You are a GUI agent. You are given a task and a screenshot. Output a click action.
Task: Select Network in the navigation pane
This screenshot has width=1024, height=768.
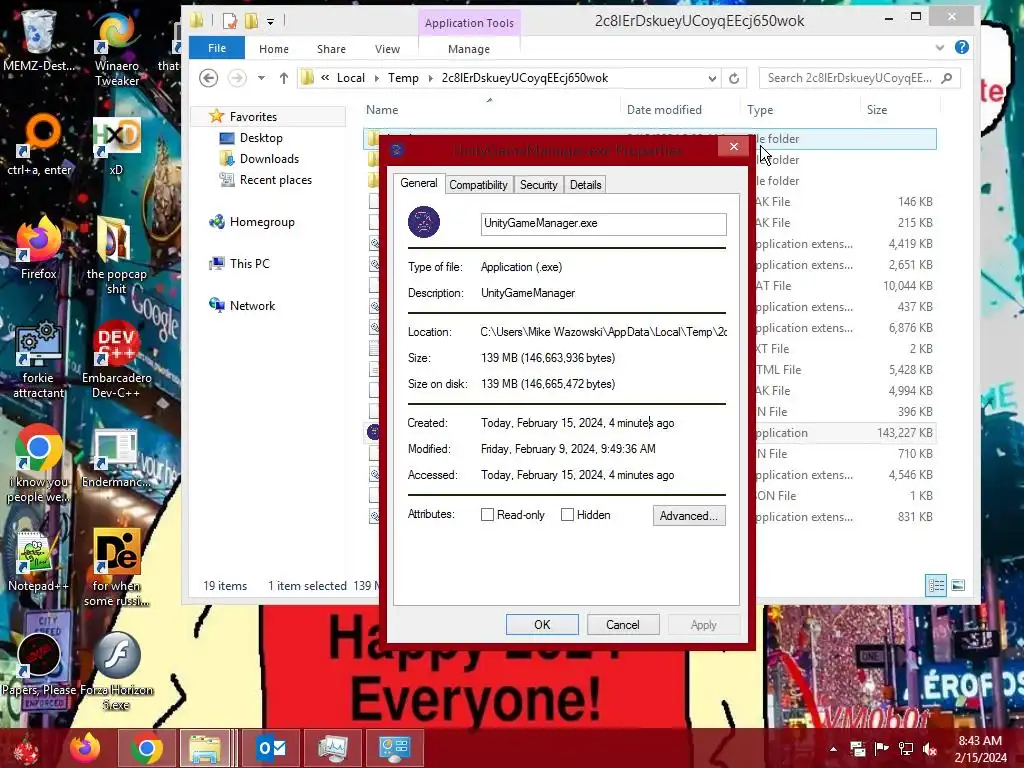(252, 306)
